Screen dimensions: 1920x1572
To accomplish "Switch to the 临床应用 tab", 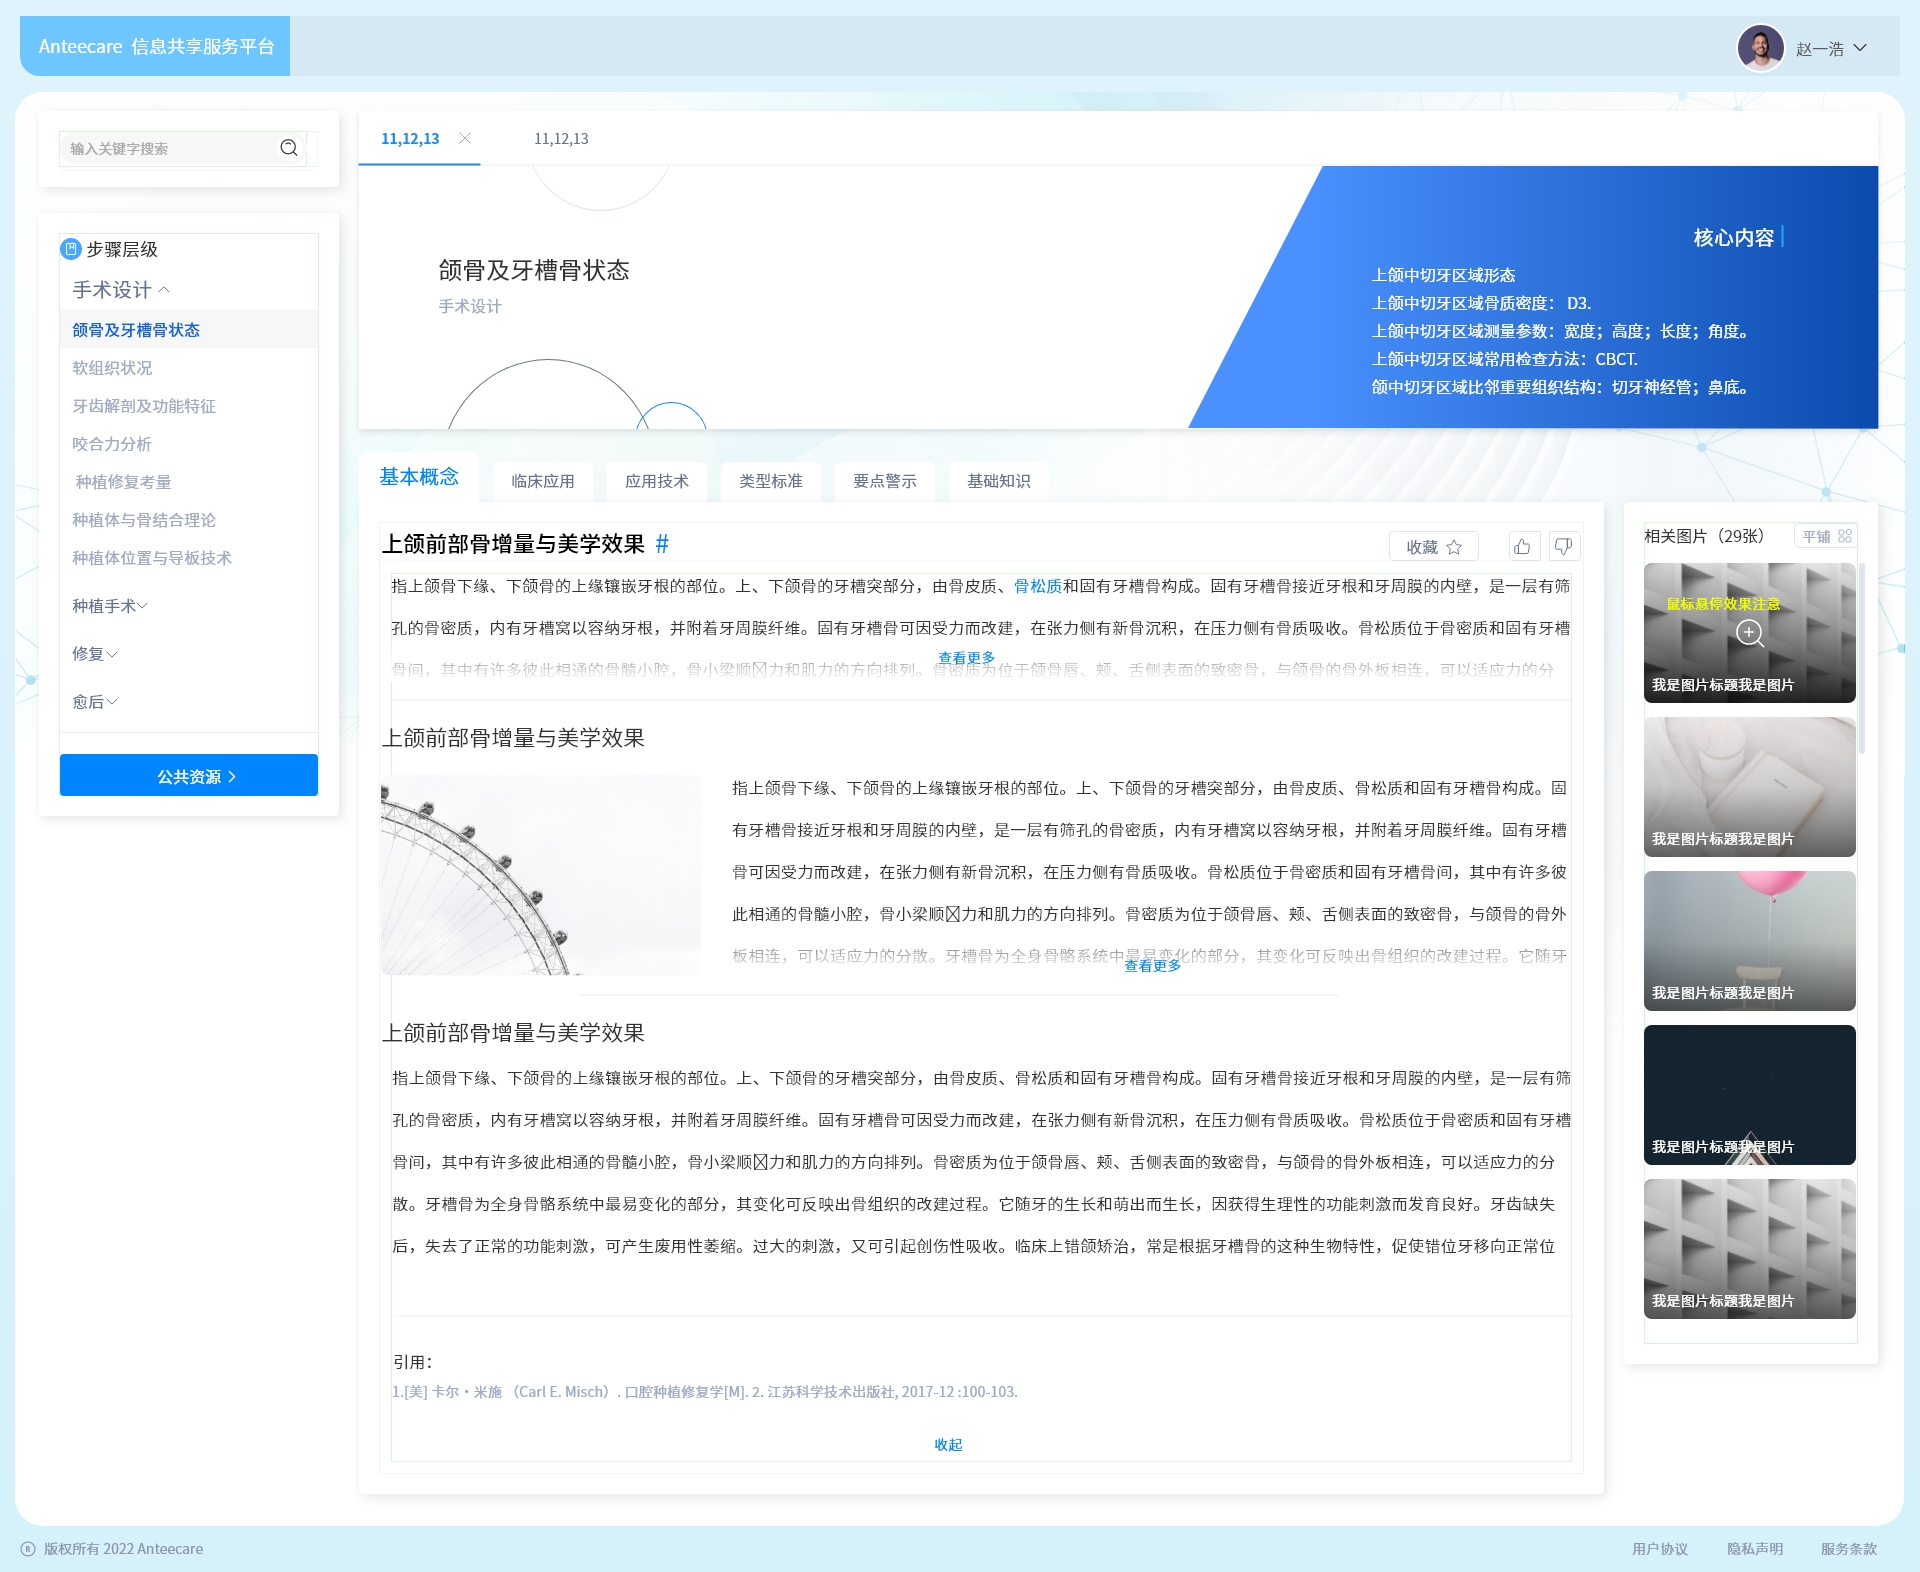I will 542,481.
